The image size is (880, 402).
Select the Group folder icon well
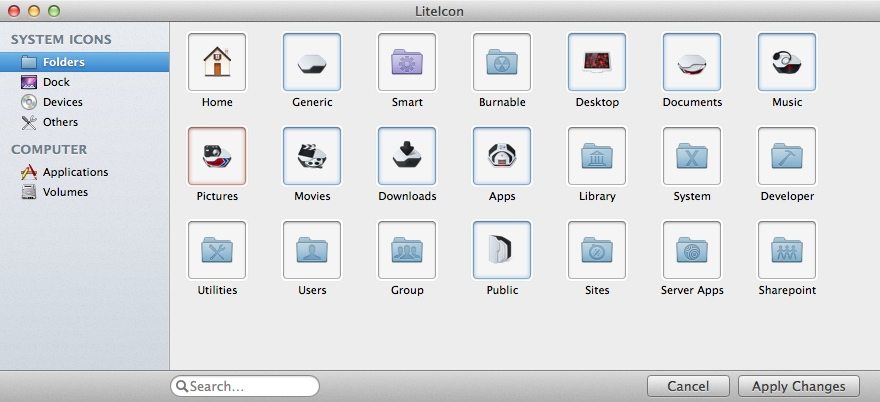(x=407, y=250)
